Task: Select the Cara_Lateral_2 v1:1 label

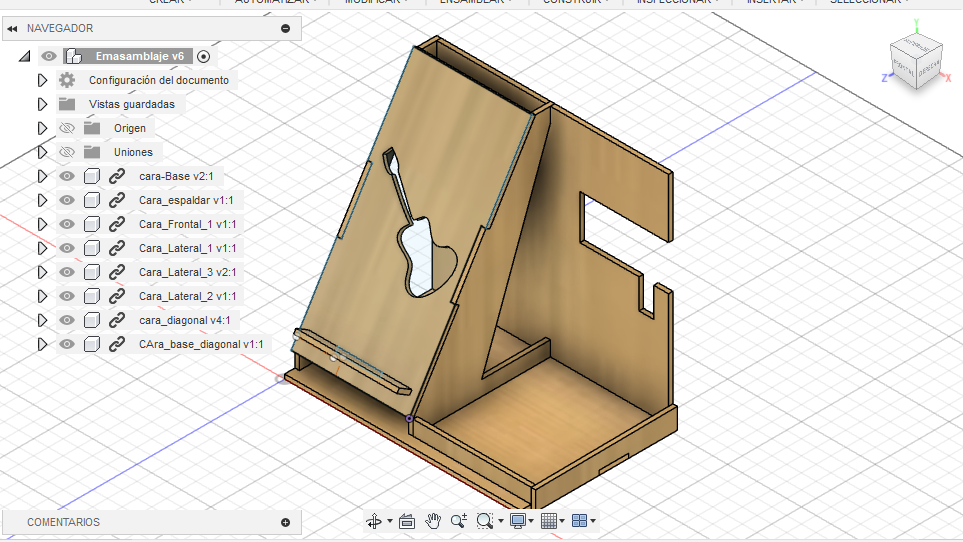Action: coord(187,296)
